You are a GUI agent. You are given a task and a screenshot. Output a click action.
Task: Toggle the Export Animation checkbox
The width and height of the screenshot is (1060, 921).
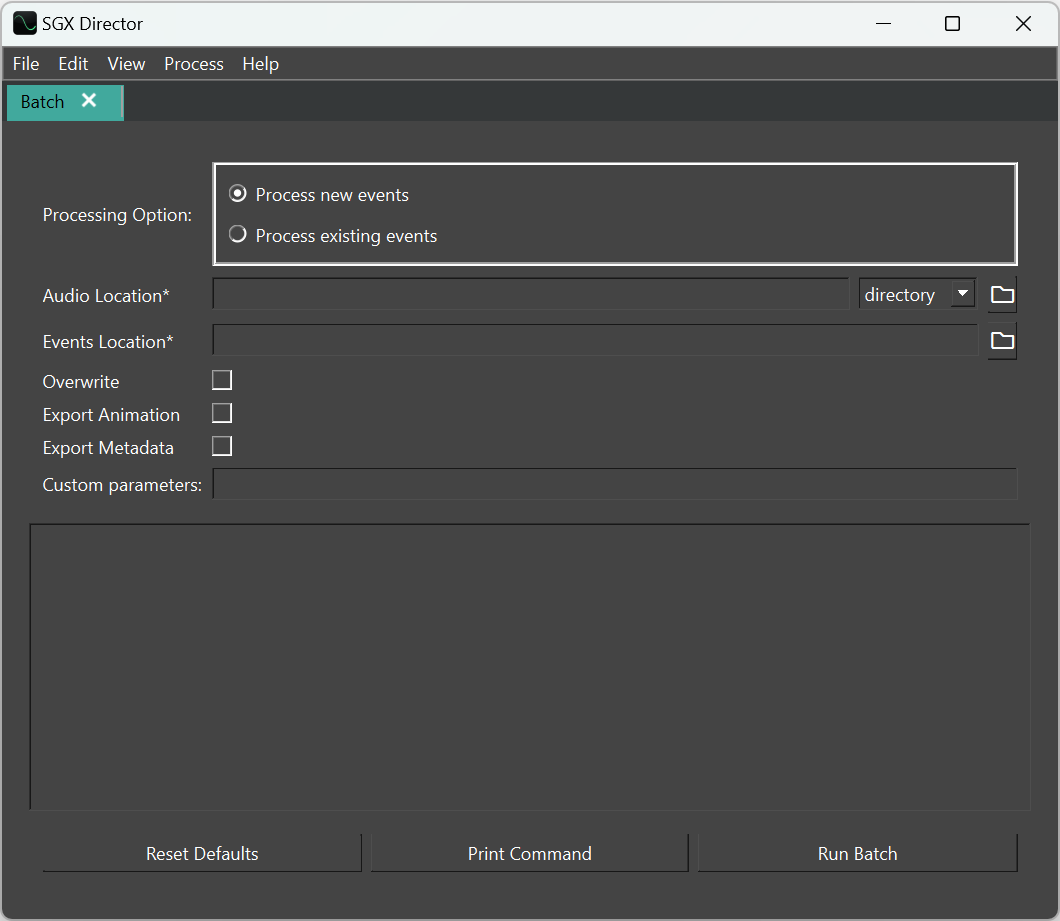[x=222, y=413]
